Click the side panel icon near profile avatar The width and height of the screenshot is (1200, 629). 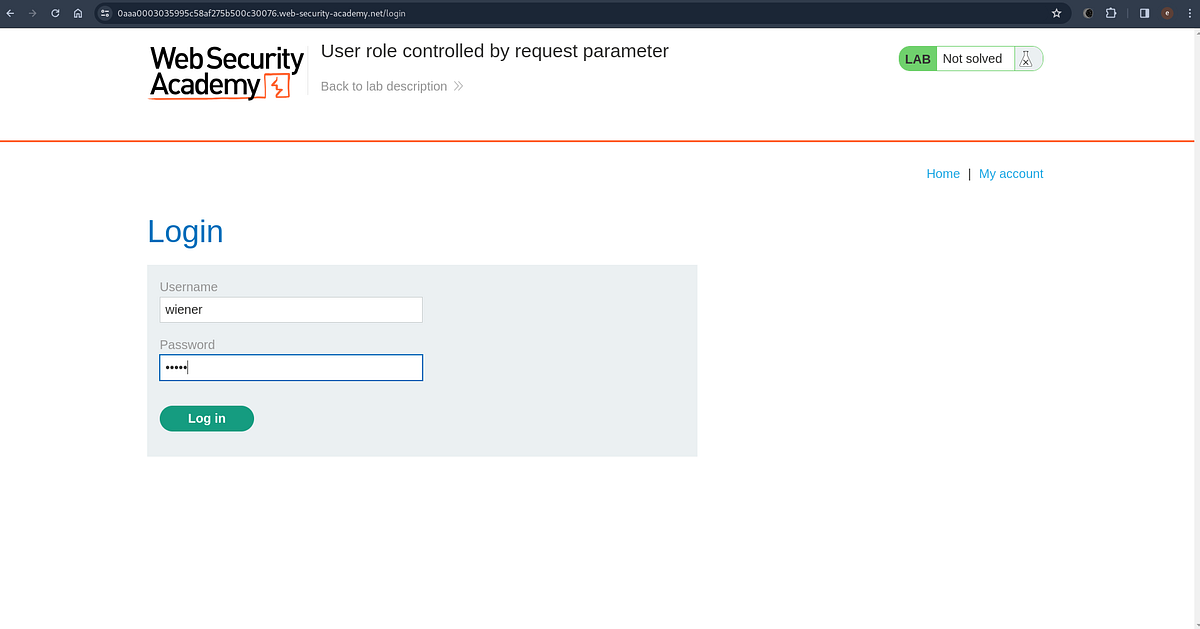coord(1143,13)
